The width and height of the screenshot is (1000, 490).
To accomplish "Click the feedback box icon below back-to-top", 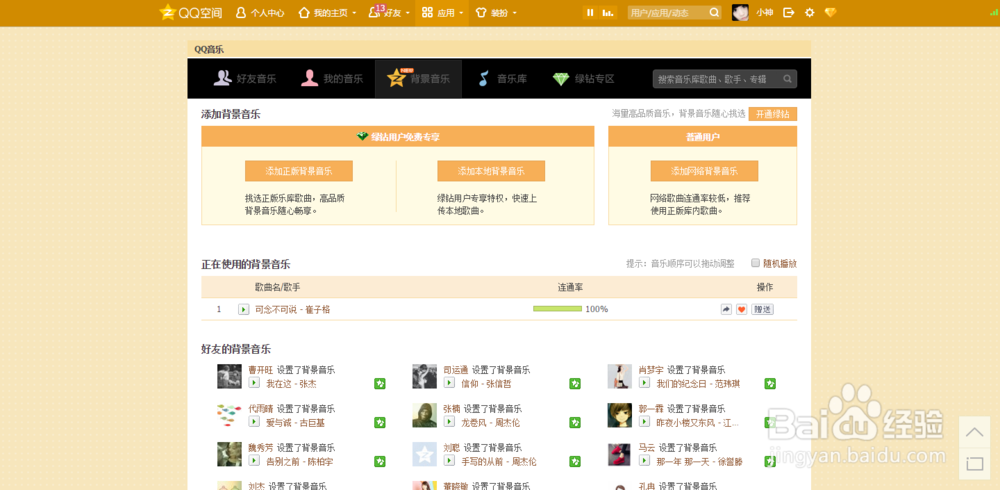I will (974, 463).
